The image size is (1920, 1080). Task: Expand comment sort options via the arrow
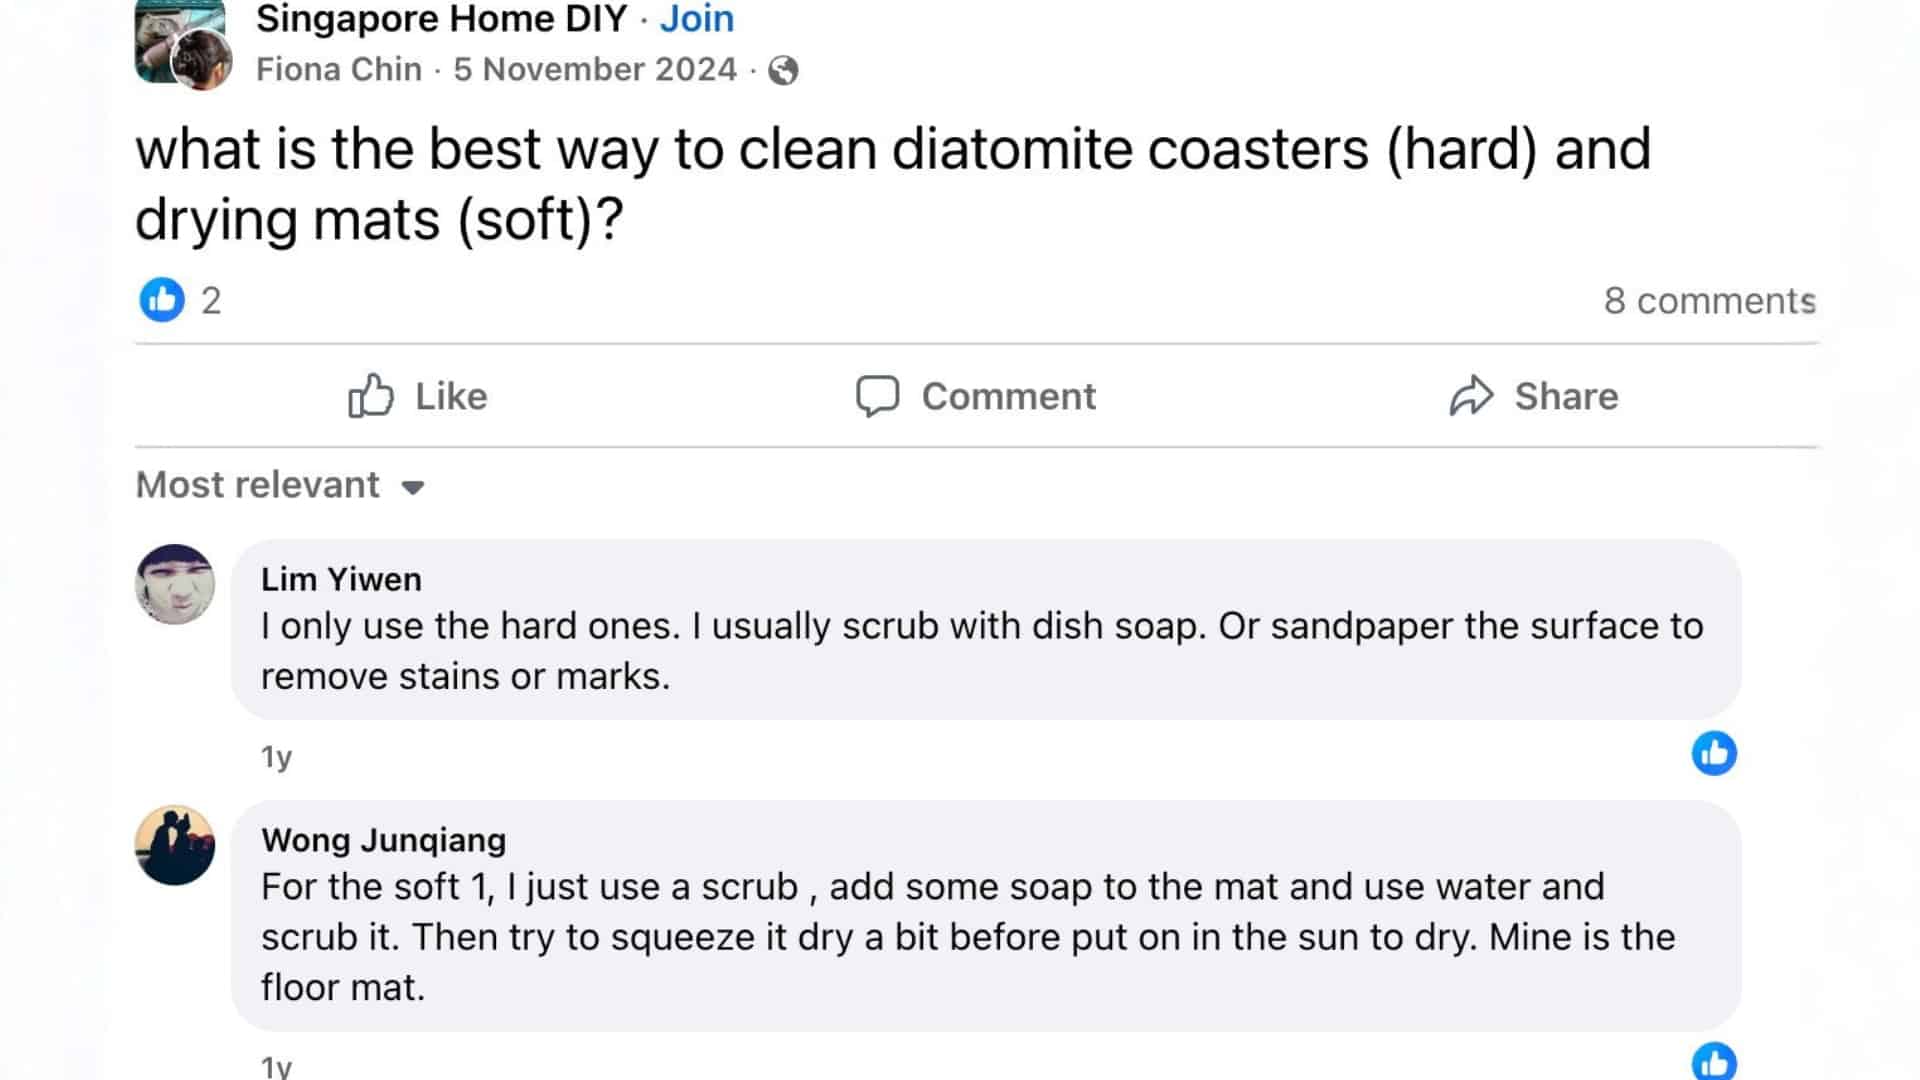(x=413, y=487)
